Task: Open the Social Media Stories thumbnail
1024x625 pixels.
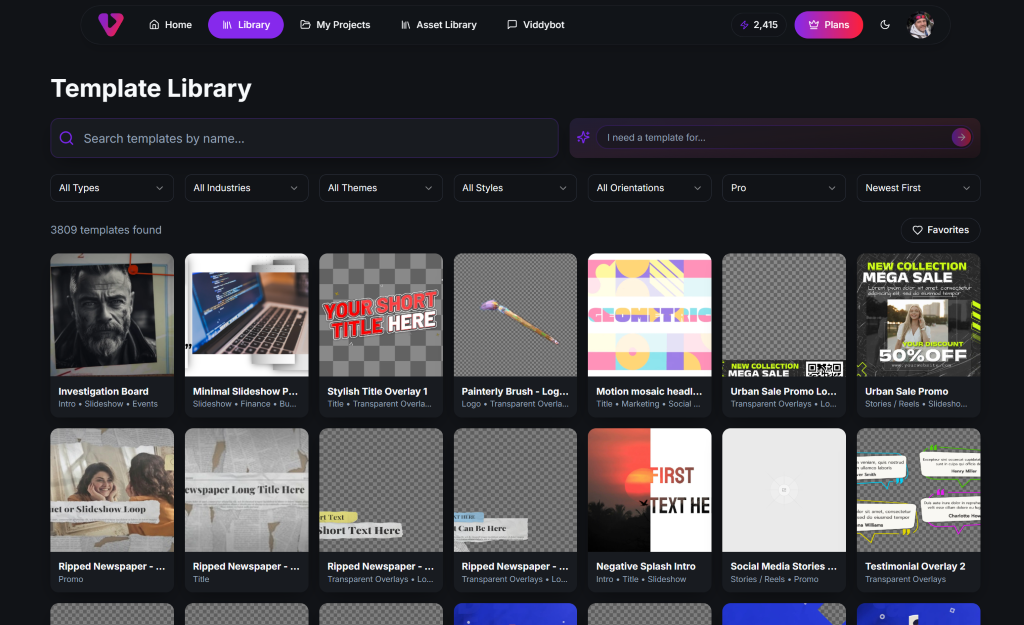Action: 784,490
